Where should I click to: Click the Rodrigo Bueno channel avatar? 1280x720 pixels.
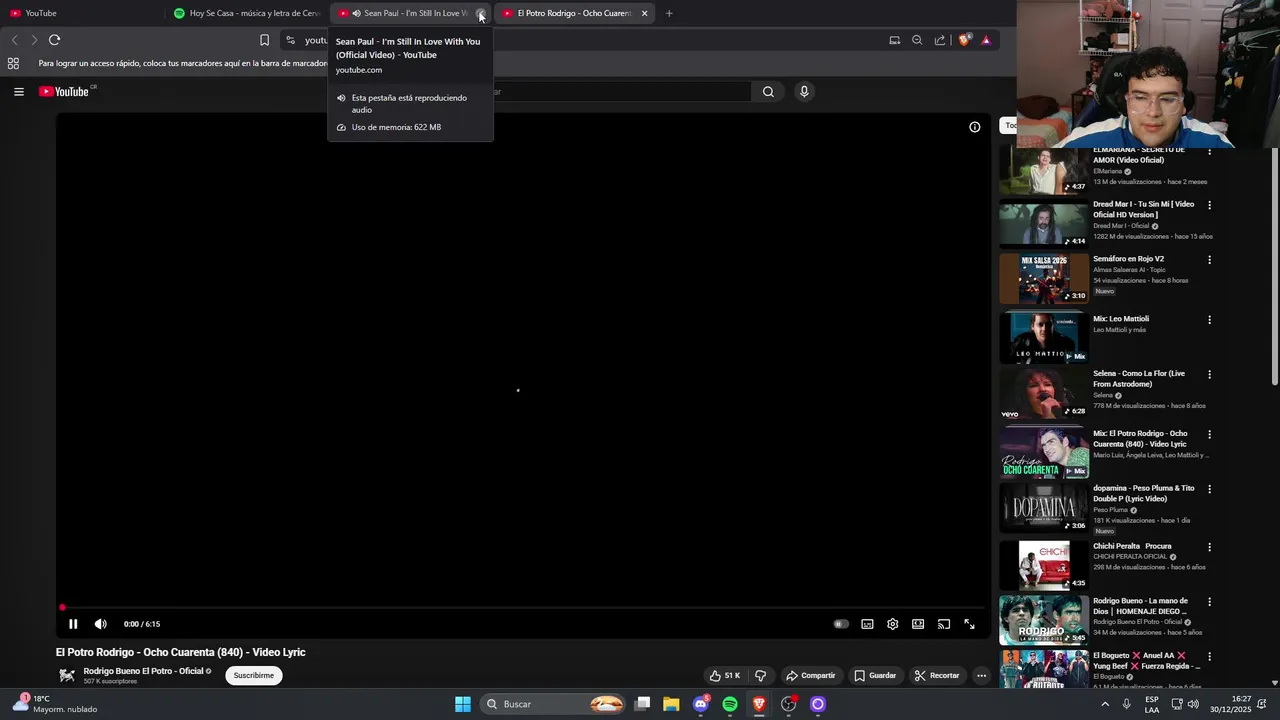[x=67, y=675]
